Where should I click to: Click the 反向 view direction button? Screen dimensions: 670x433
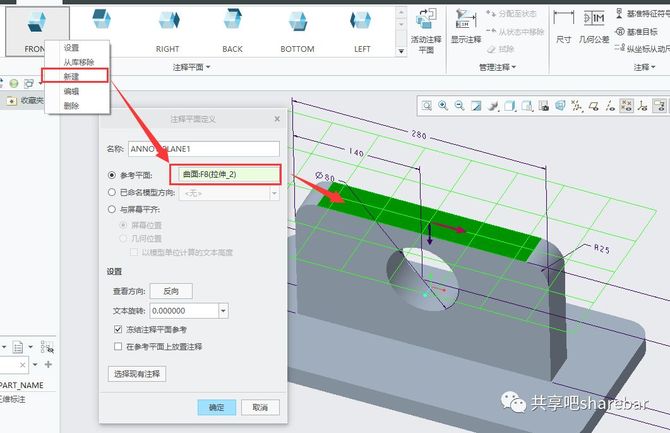171,291
